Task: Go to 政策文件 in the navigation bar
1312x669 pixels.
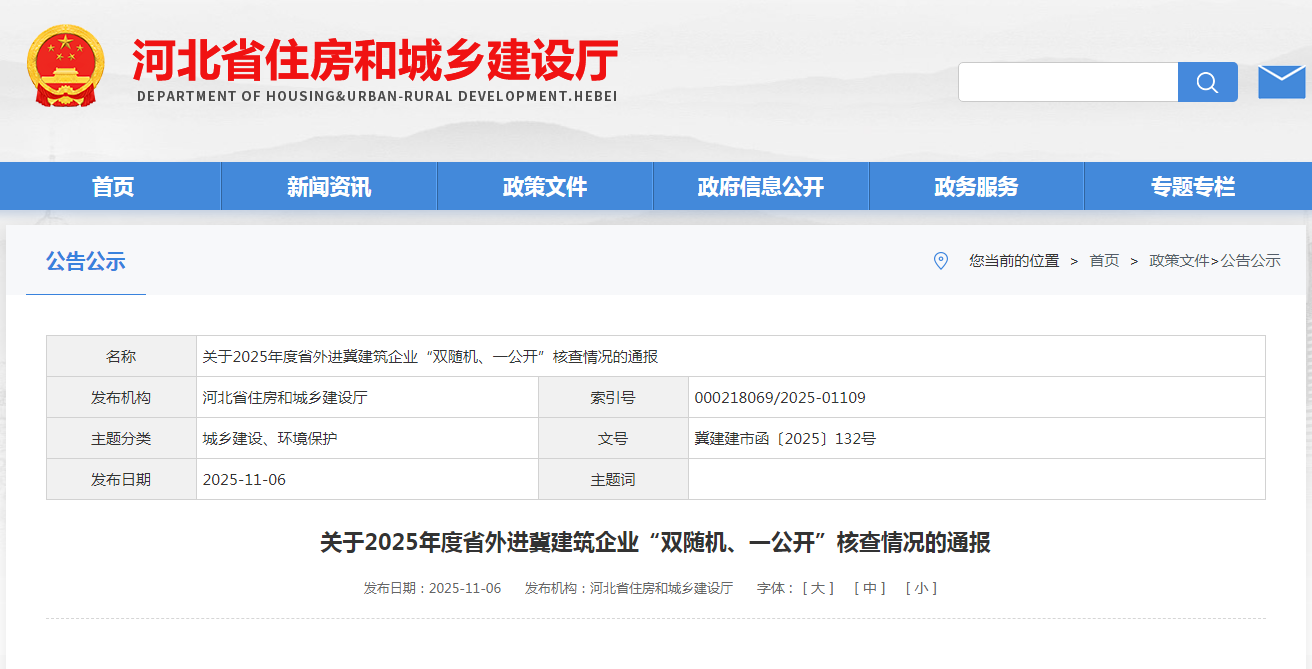Action: [545, 187]
